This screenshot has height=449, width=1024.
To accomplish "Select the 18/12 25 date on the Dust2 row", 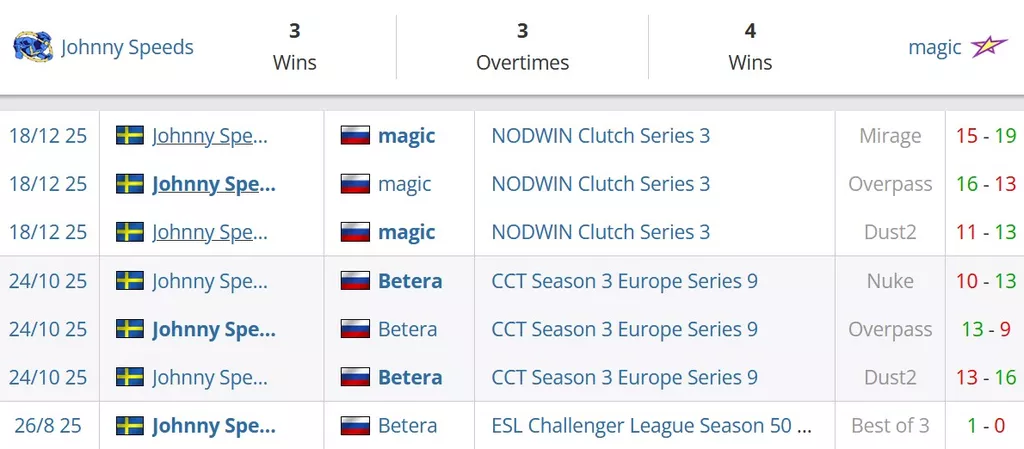I will [x=48, y=232].
